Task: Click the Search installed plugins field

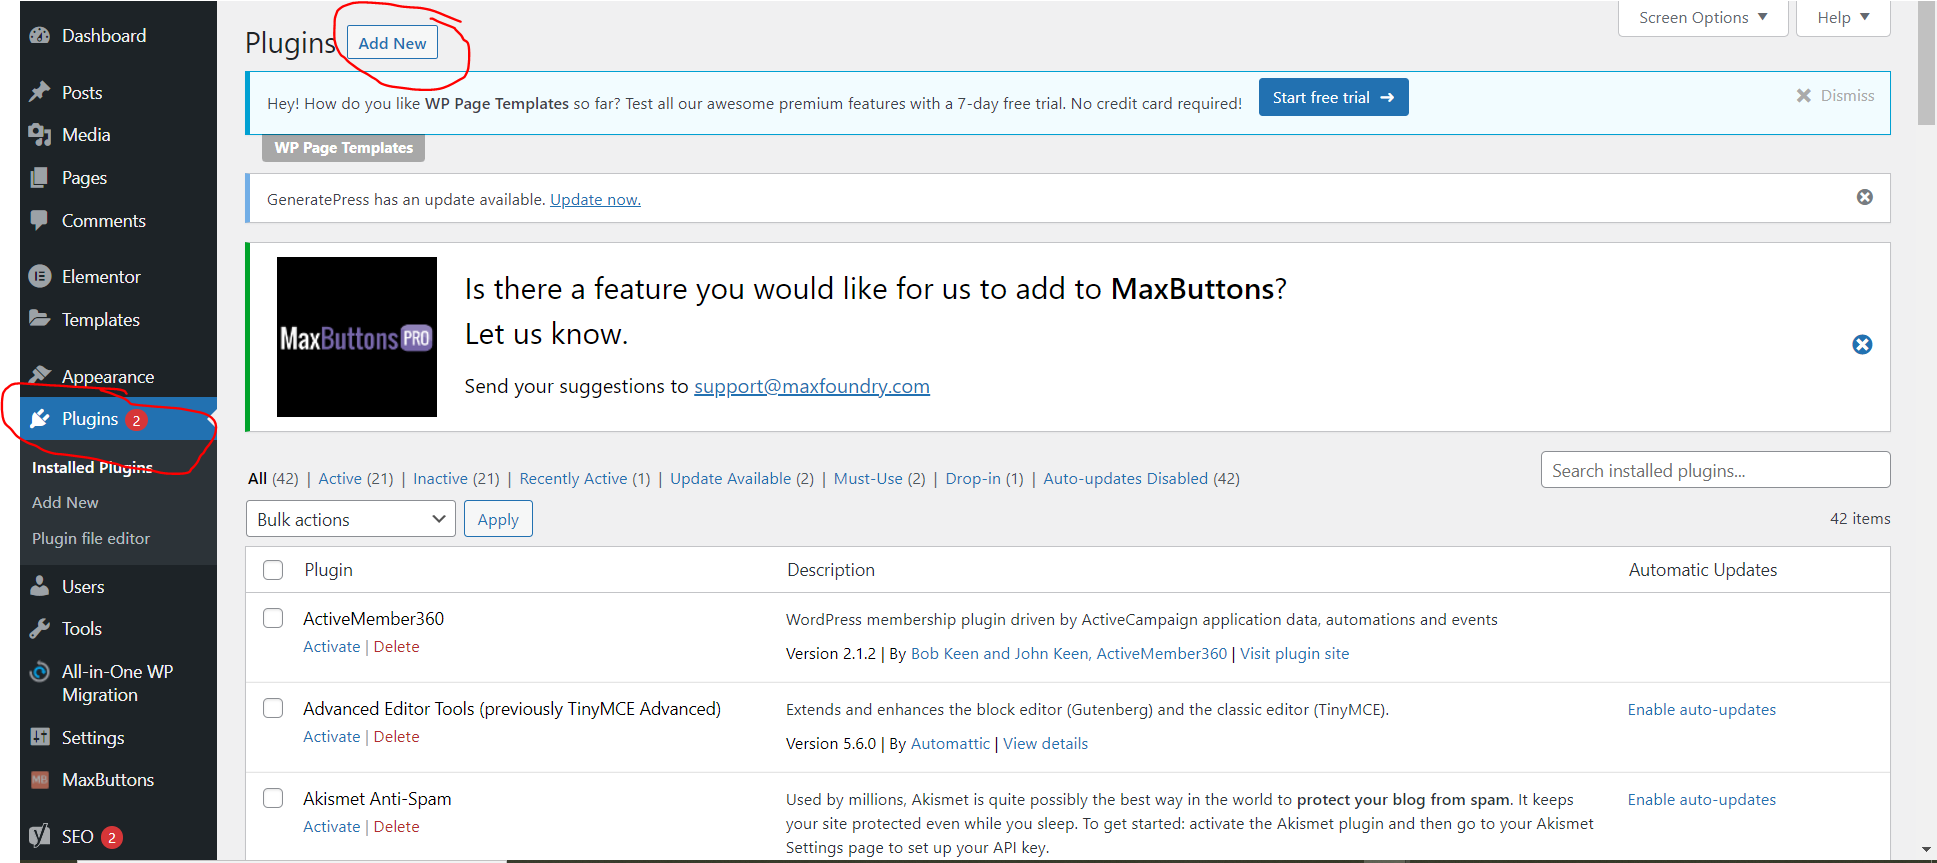Action: [x=1714, y=470]
